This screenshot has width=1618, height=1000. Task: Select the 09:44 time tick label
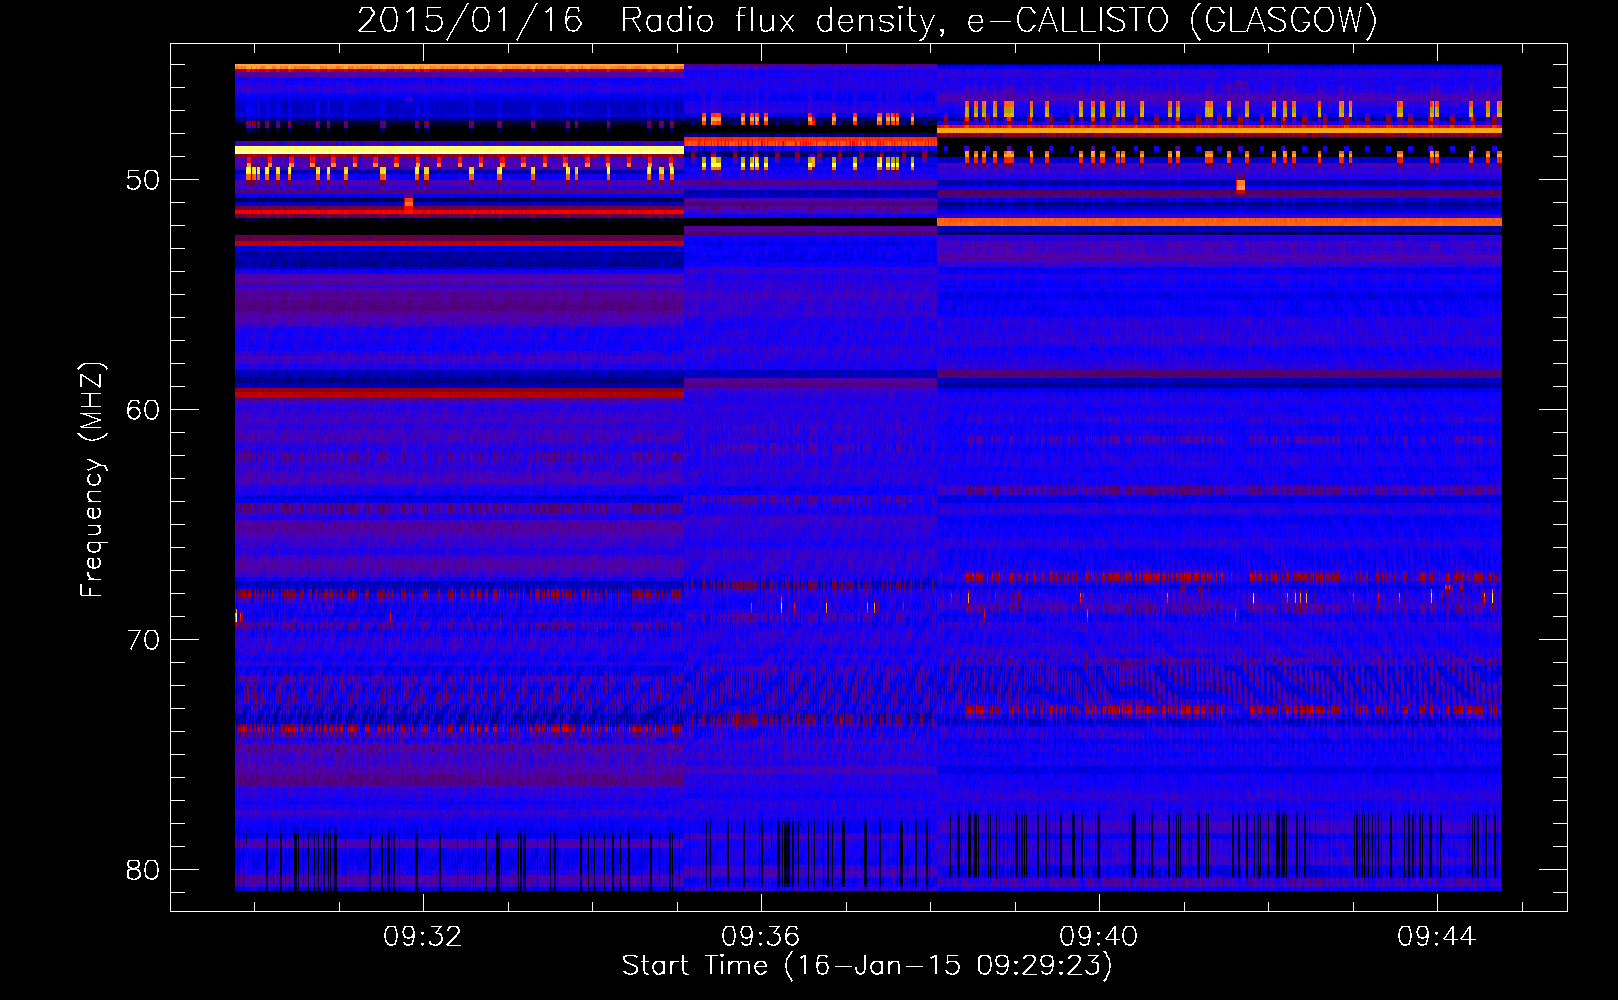(1436, 937)
